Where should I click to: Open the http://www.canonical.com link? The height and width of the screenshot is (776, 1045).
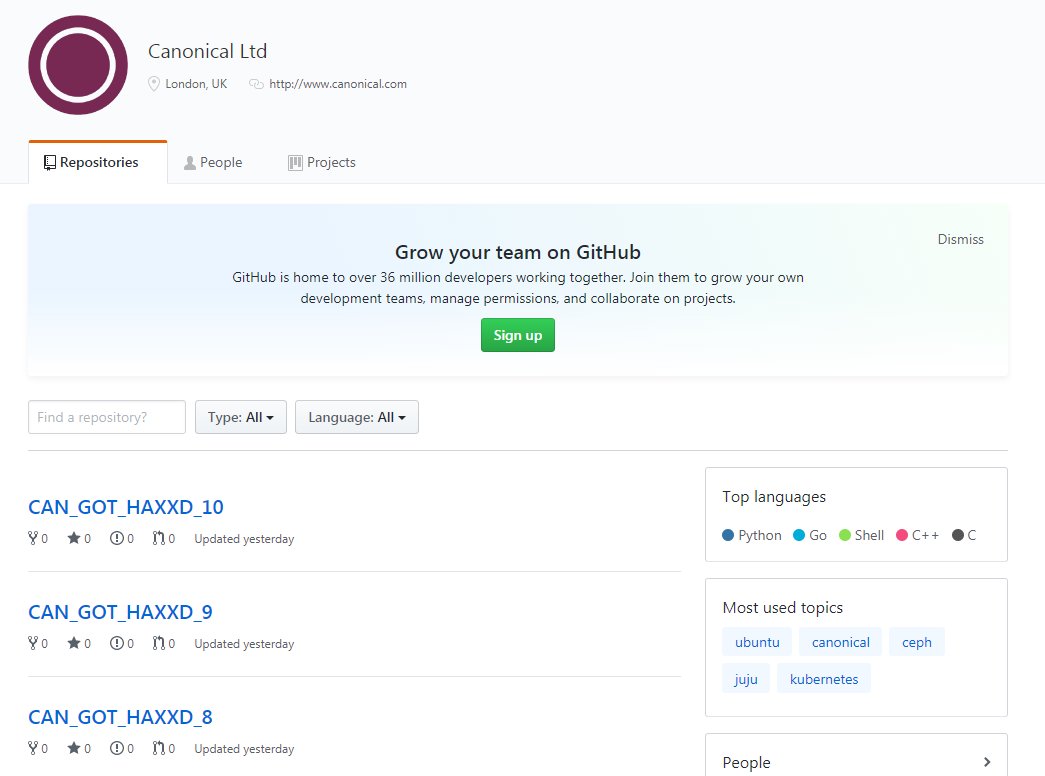click(338, 84)
